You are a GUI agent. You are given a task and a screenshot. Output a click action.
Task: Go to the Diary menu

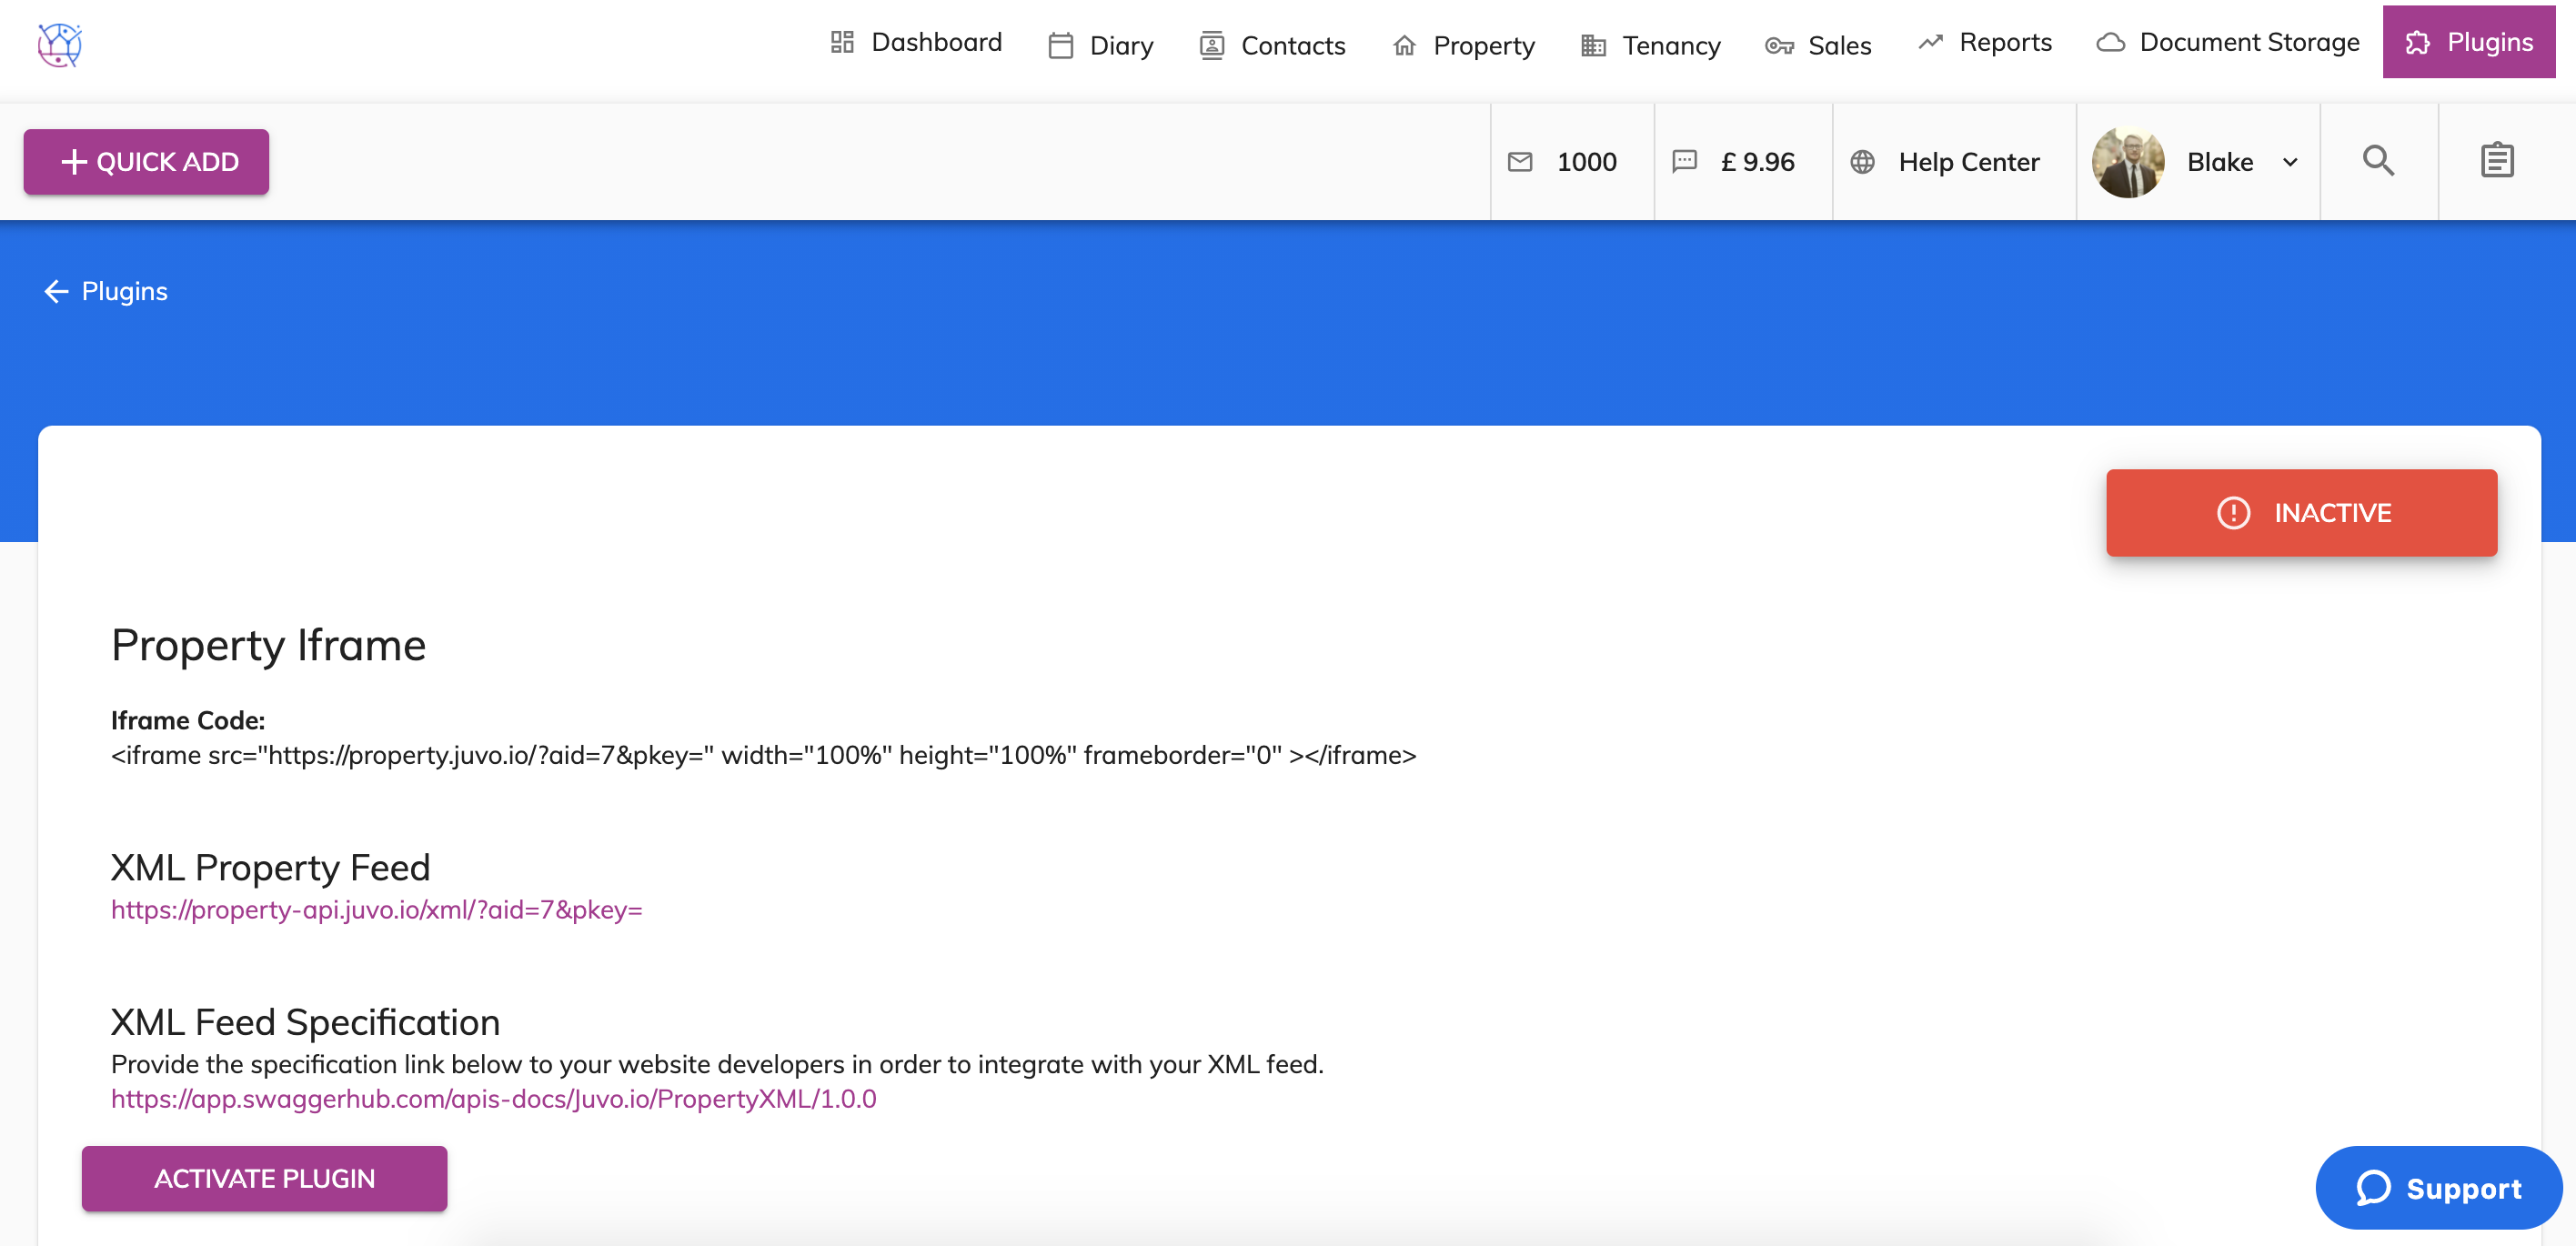pos(1100,46)
